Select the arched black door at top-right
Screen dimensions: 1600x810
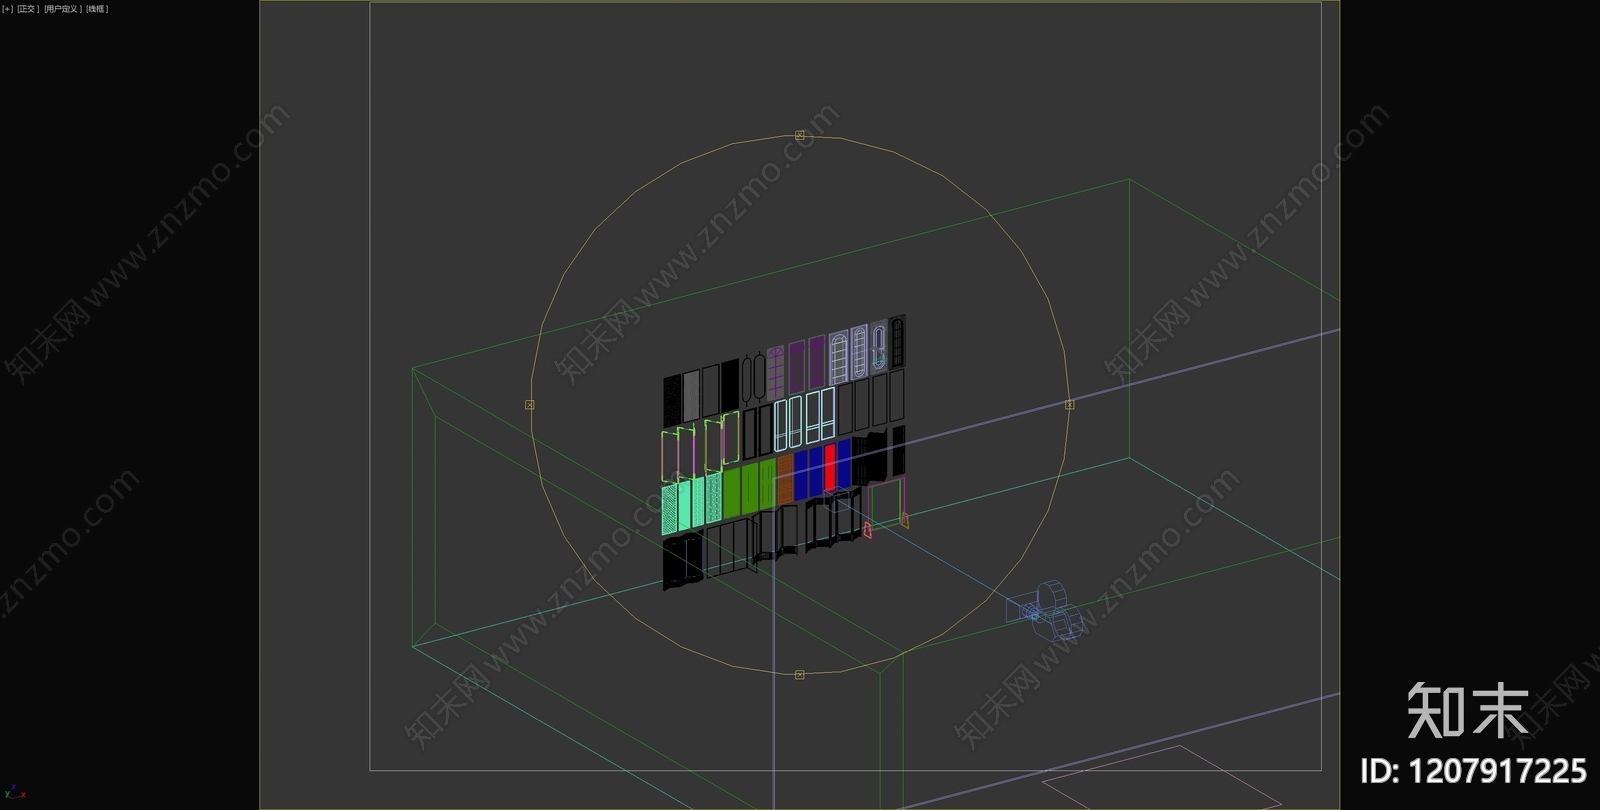898,342
